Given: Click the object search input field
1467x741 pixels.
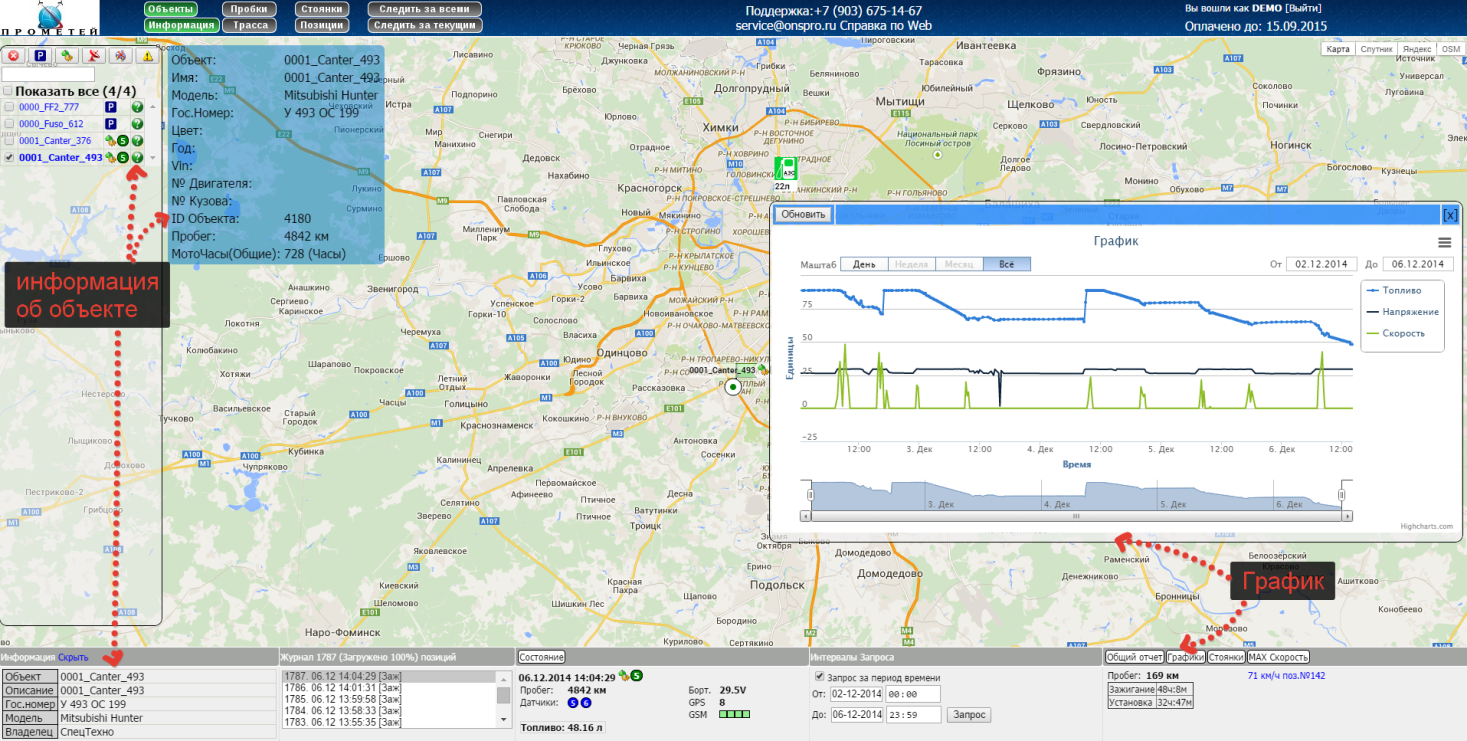Looking at the screenshot, I should (48, 75).
